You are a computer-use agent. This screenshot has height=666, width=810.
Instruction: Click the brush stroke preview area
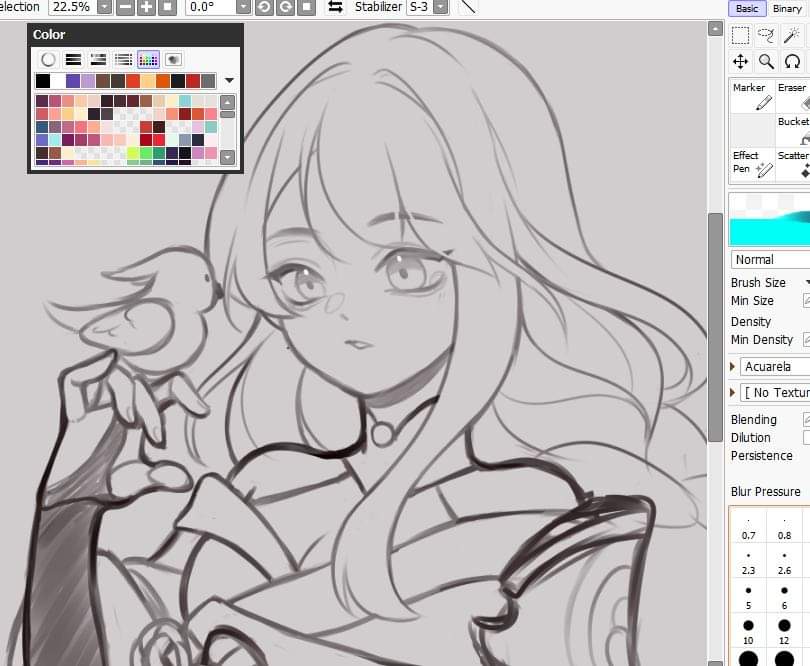[769, 219]
